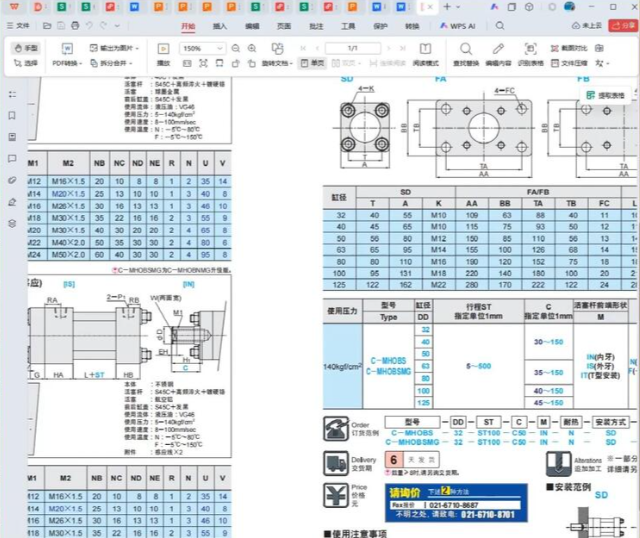Image resolution: width=640 pixels, height=538 pixels.
Task: Switch to the 页面 tab
Action: pos(284,26)
